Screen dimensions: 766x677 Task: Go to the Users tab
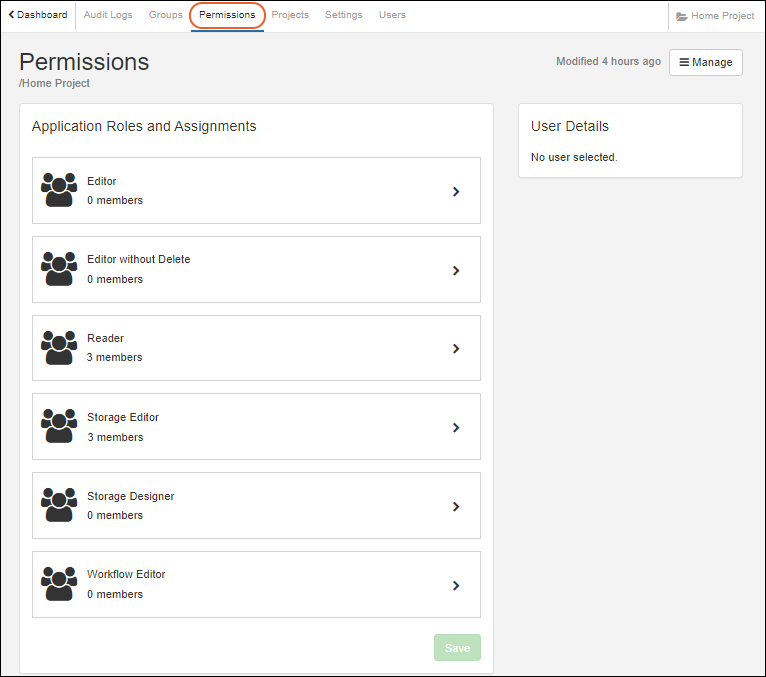392,15
